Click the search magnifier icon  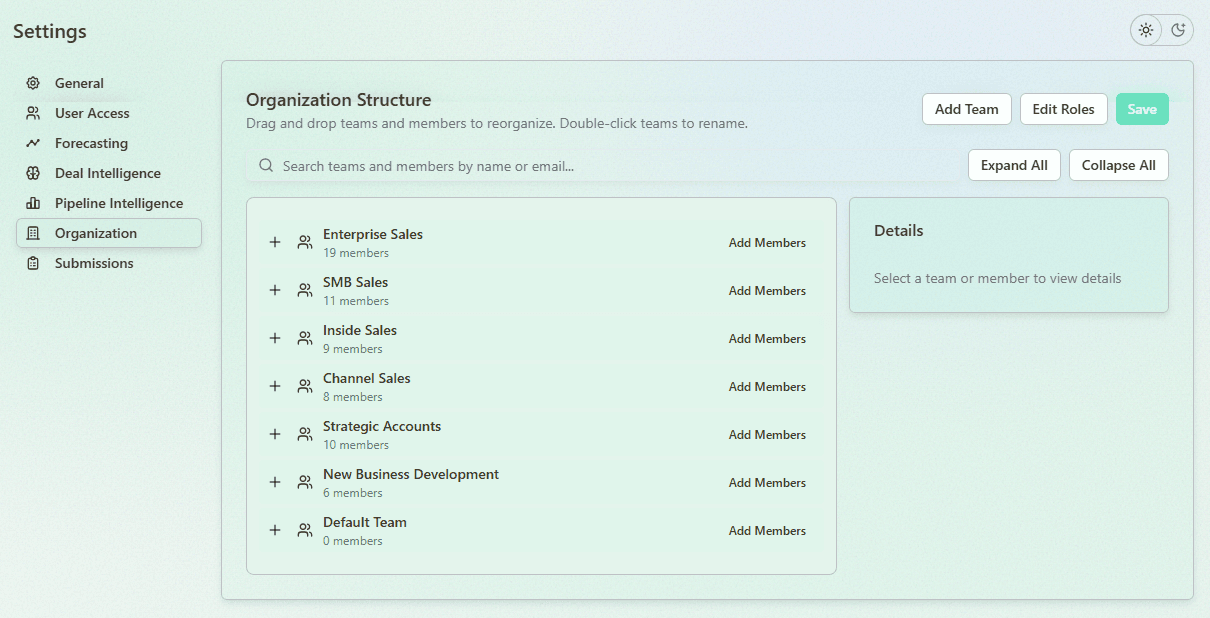266,165
